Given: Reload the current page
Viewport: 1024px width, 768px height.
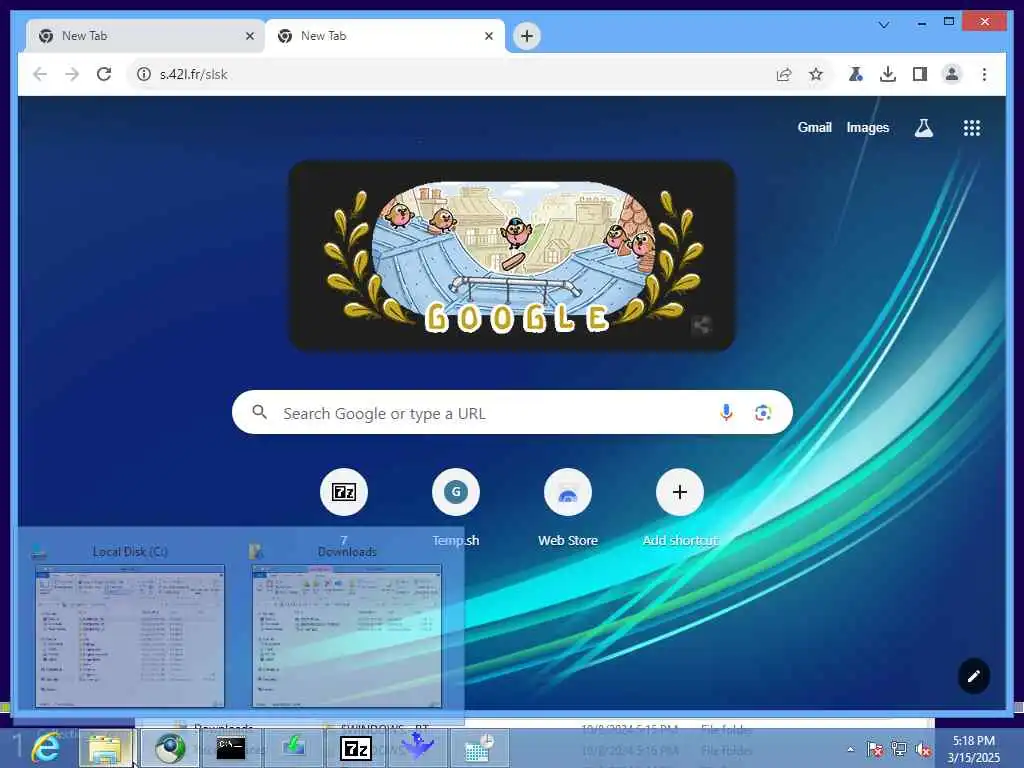Looking at the screenshot, I should (104, 74).
